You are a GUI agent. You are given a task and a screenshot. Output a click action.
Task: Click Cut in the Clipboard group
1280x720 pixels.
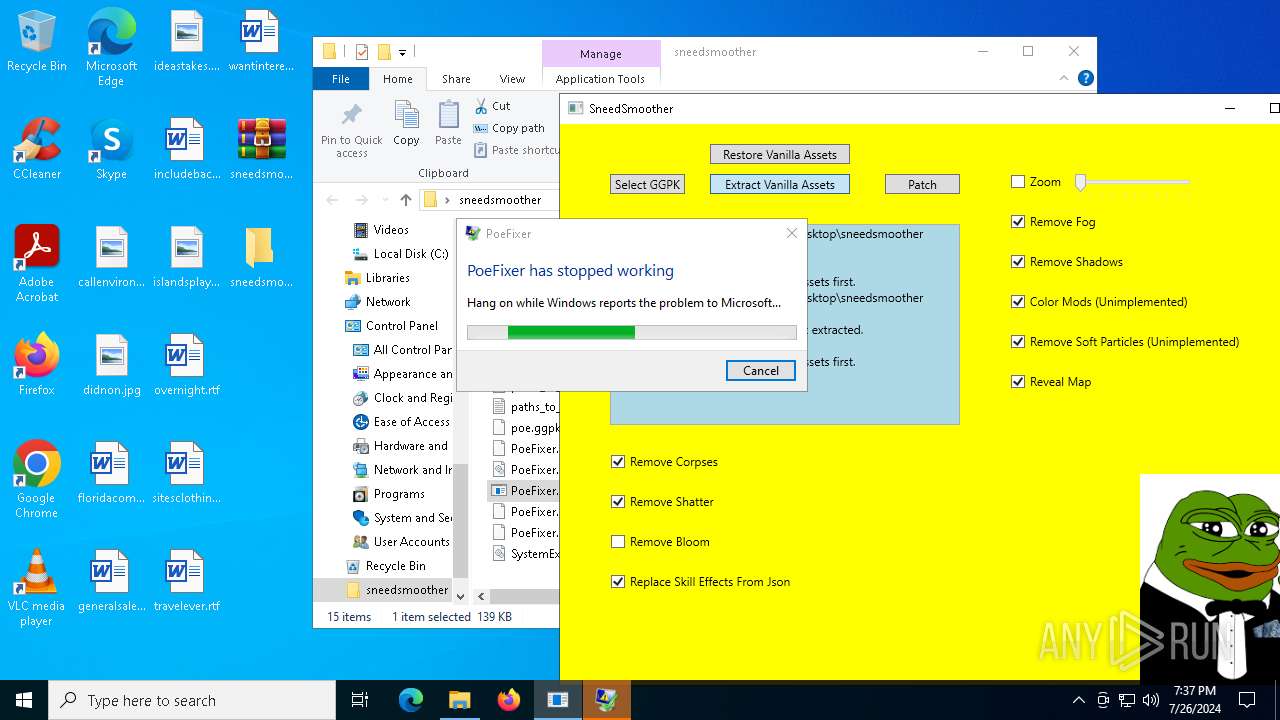pyautogui.click(x=492, y=106)
